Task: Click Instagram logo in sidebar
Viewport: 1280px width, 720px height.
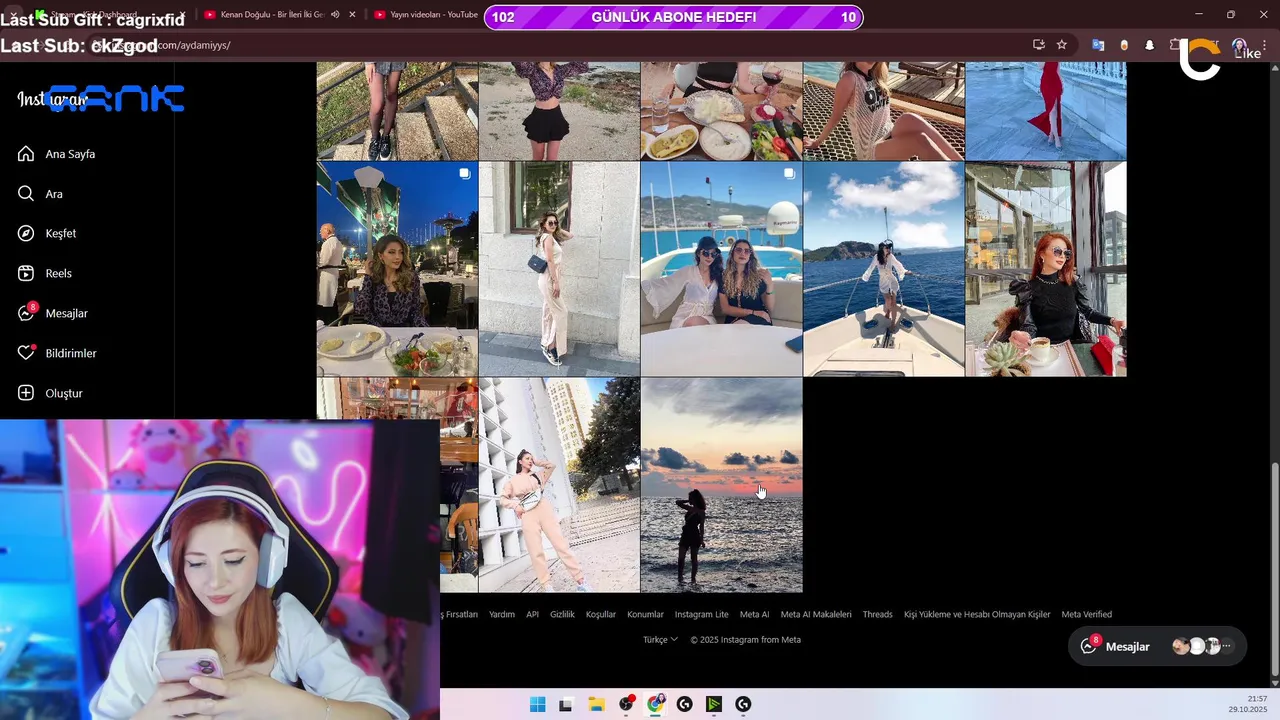Action: [x=52, y=99]
